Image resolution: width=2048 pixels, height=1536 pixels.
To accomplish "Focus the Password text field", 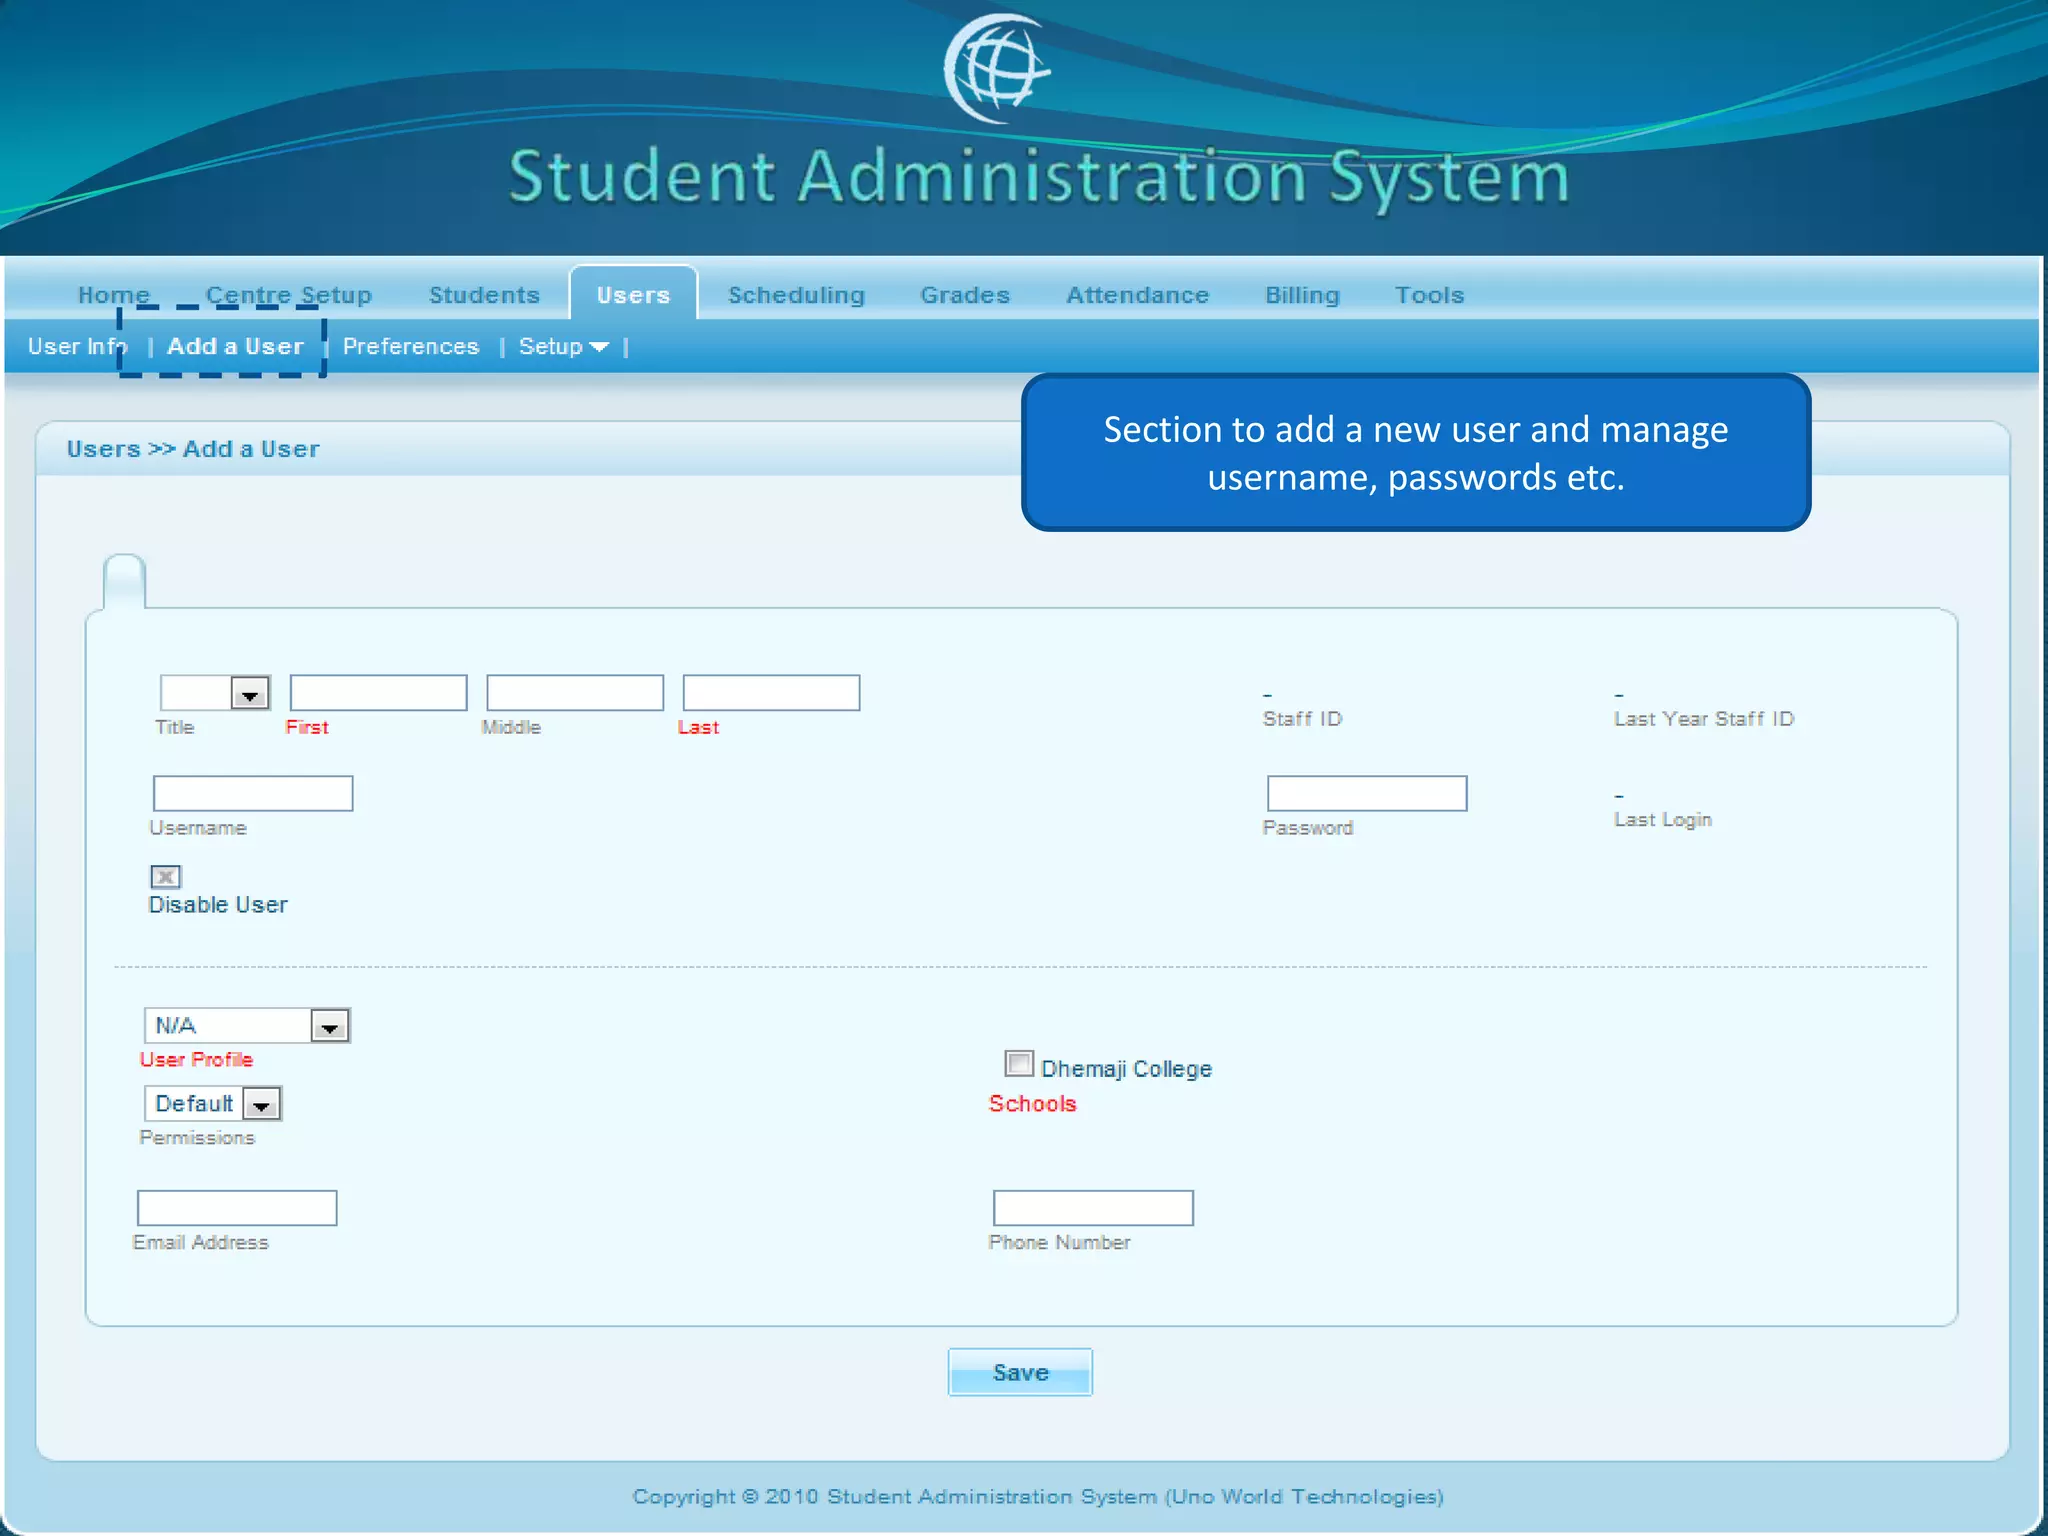I will [1367, 793].
